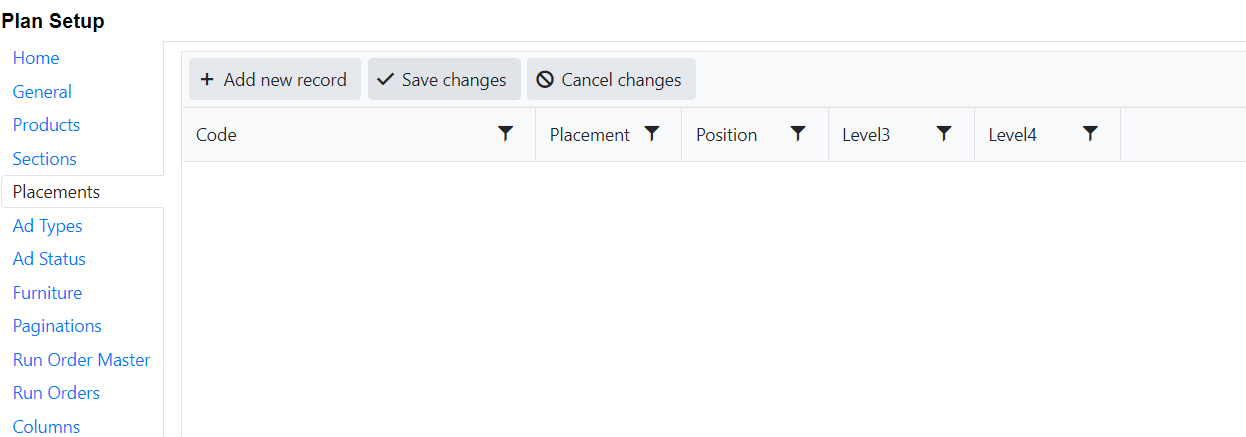Open the Sections page

(45, 159)
